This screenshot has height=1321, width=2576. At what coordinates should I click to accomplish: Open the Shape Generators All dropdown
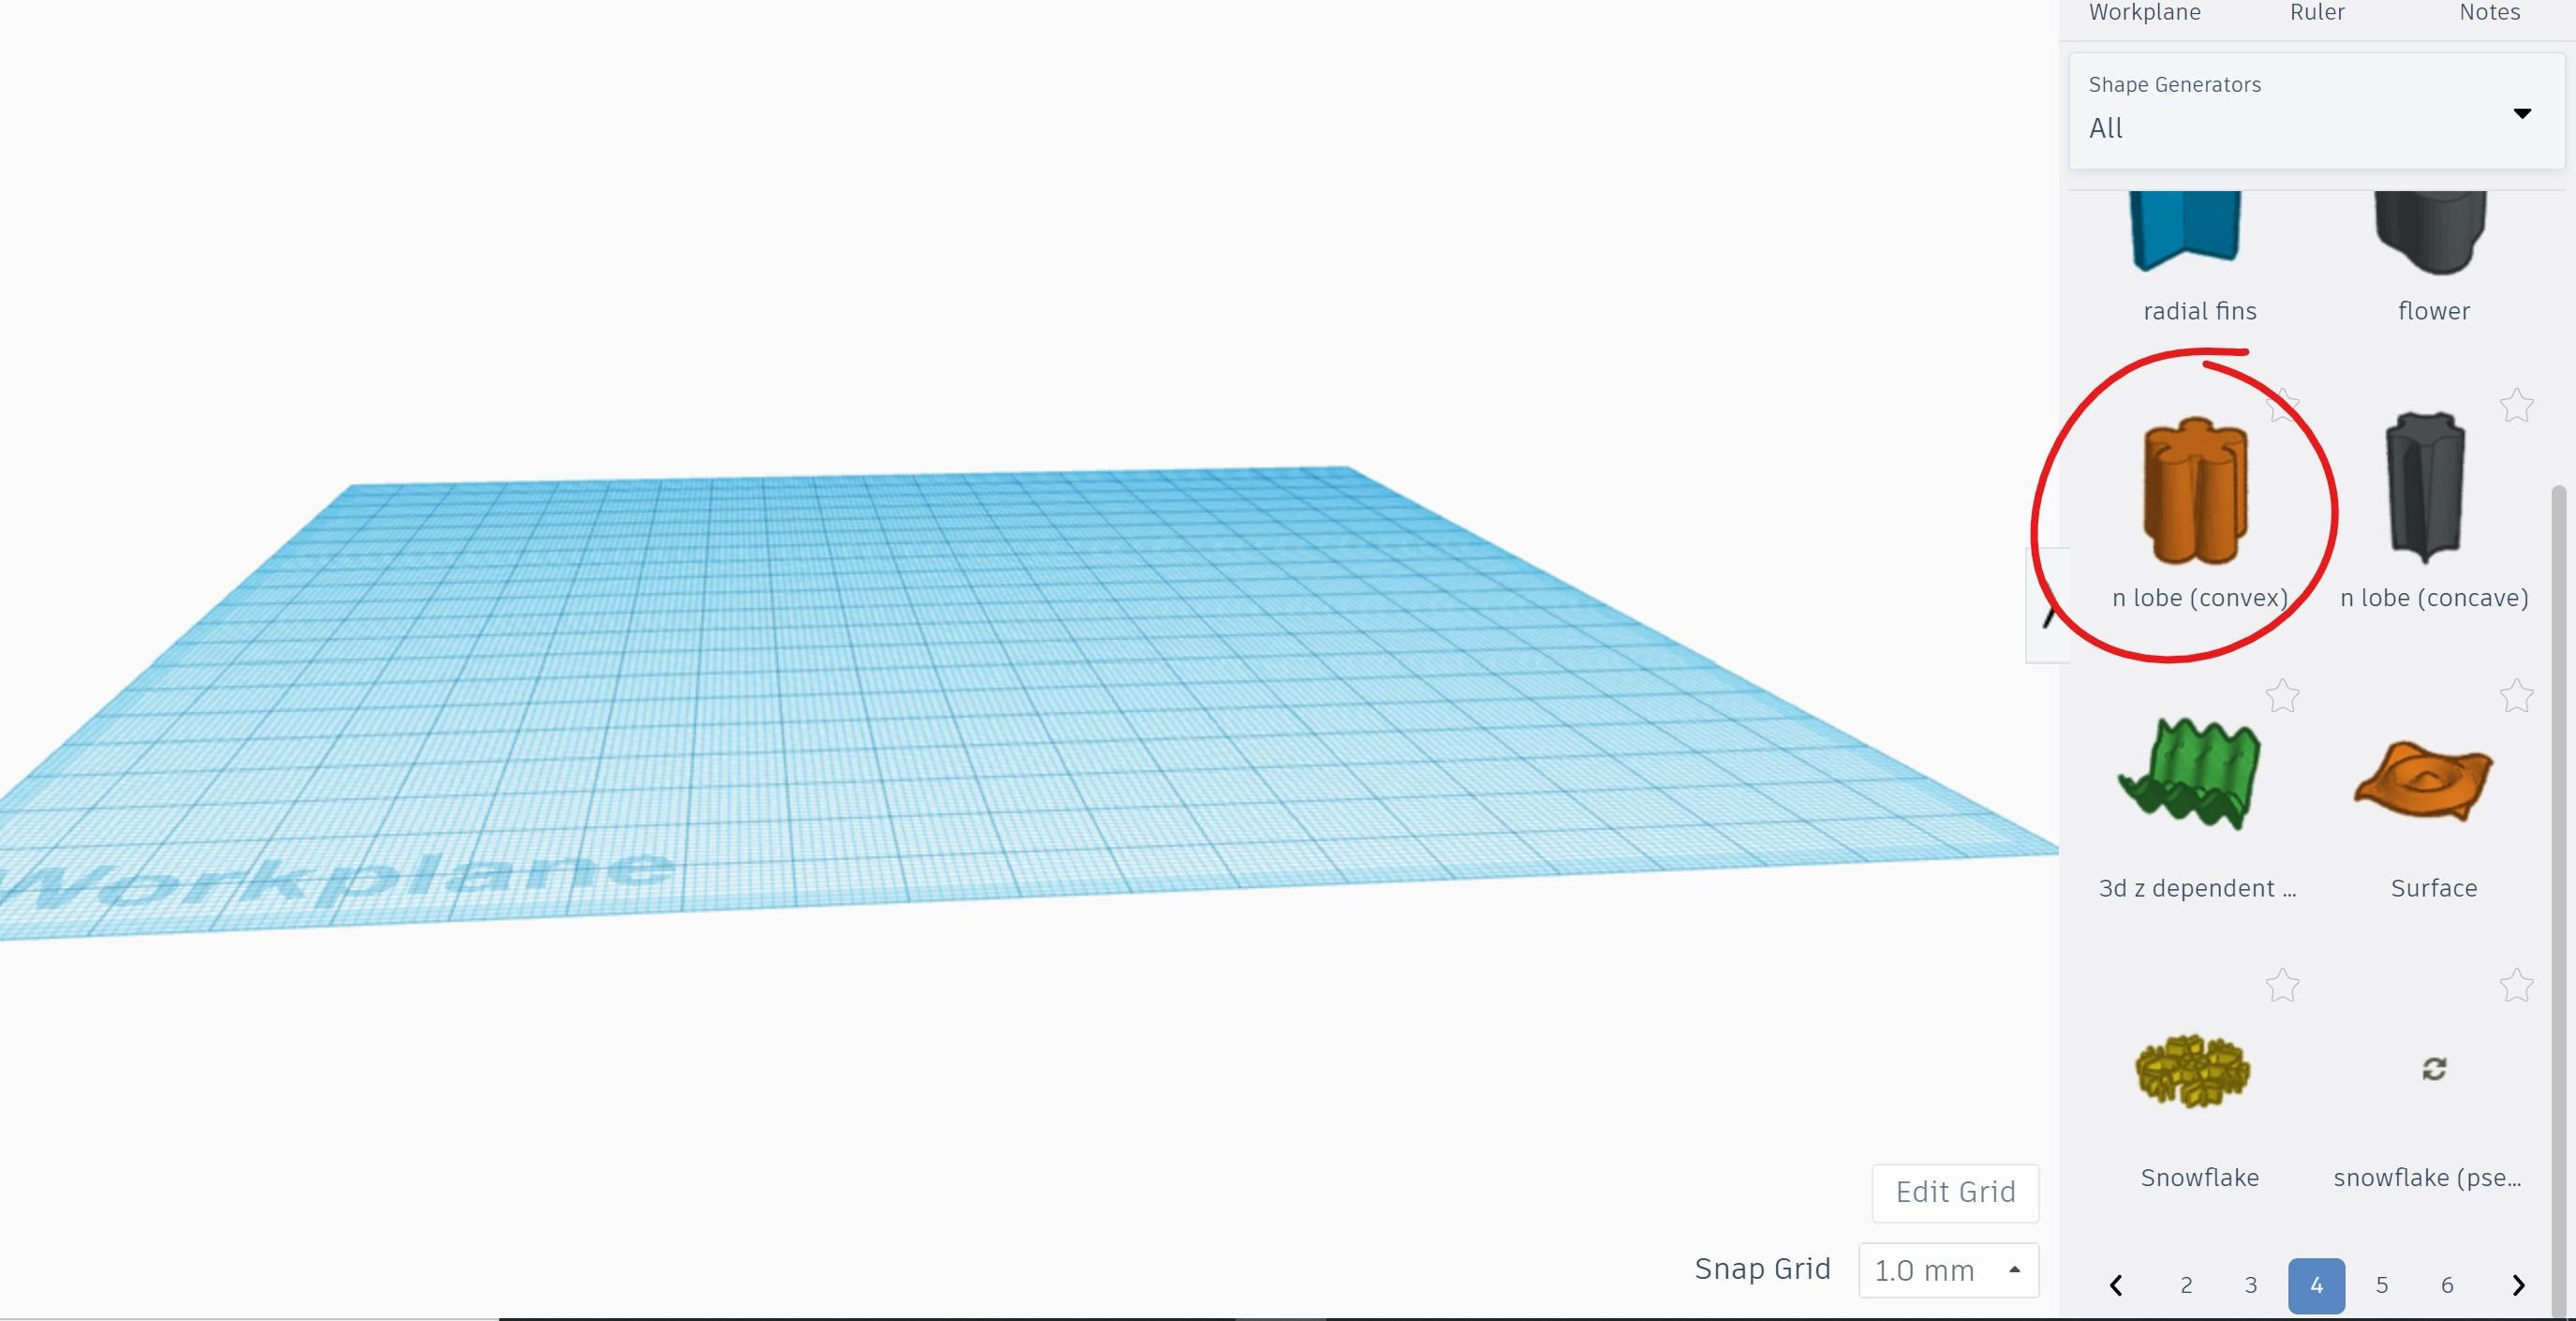coord(2316,112)
